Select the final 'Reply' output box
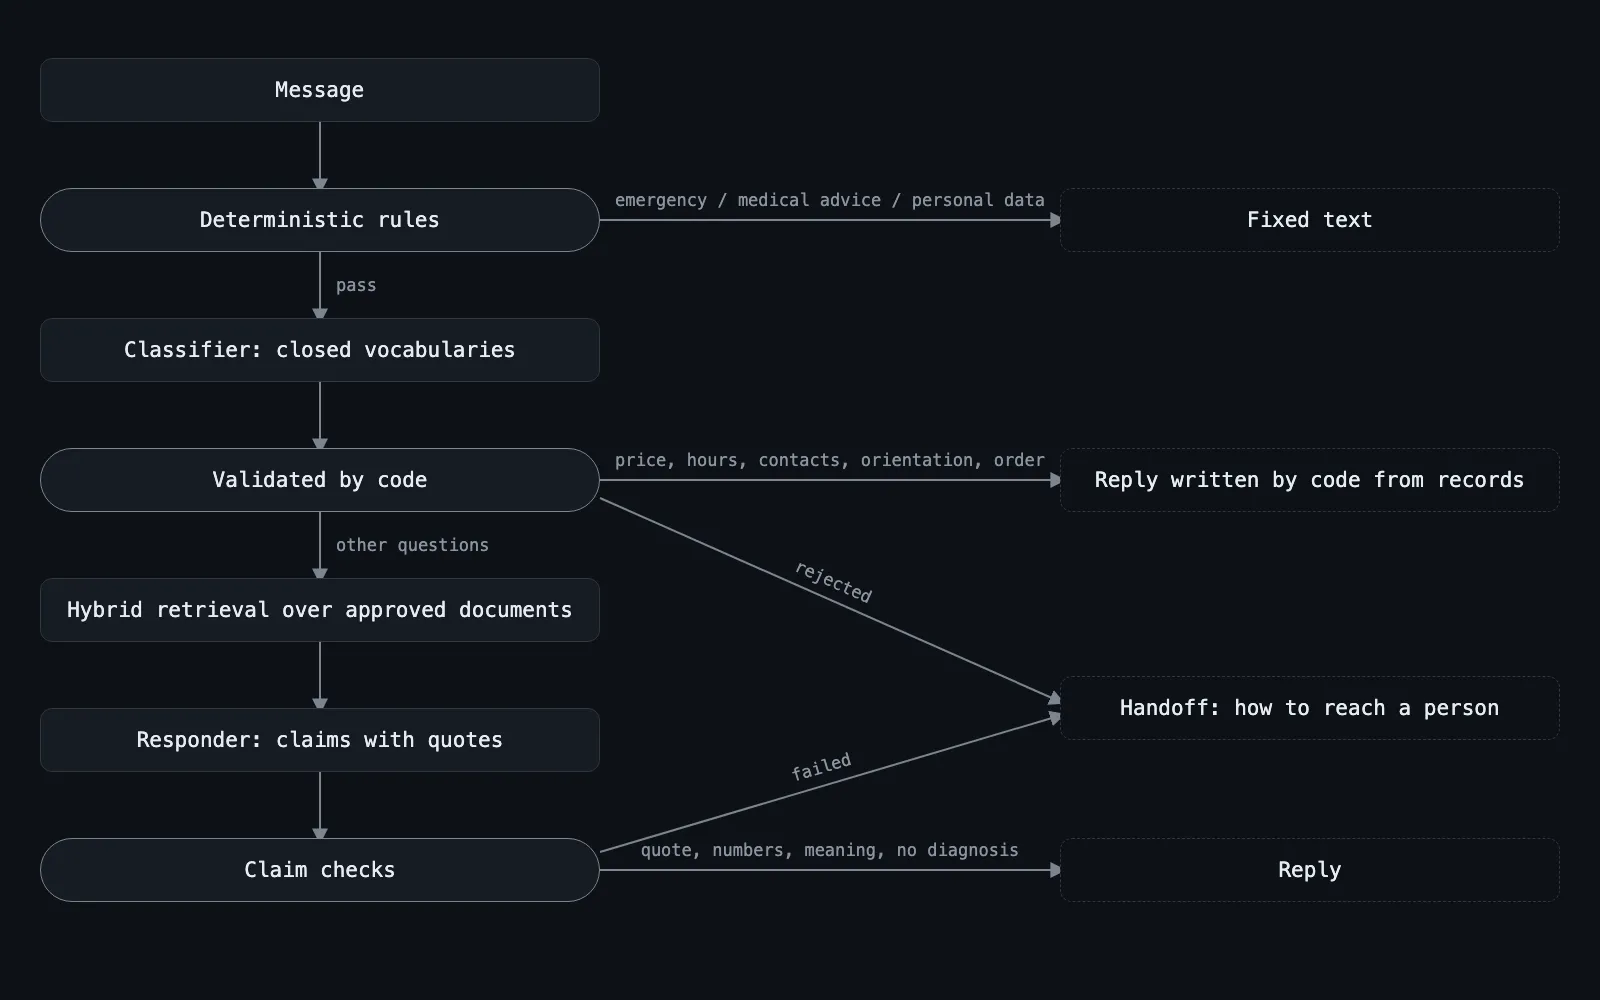 point(1310,870)
